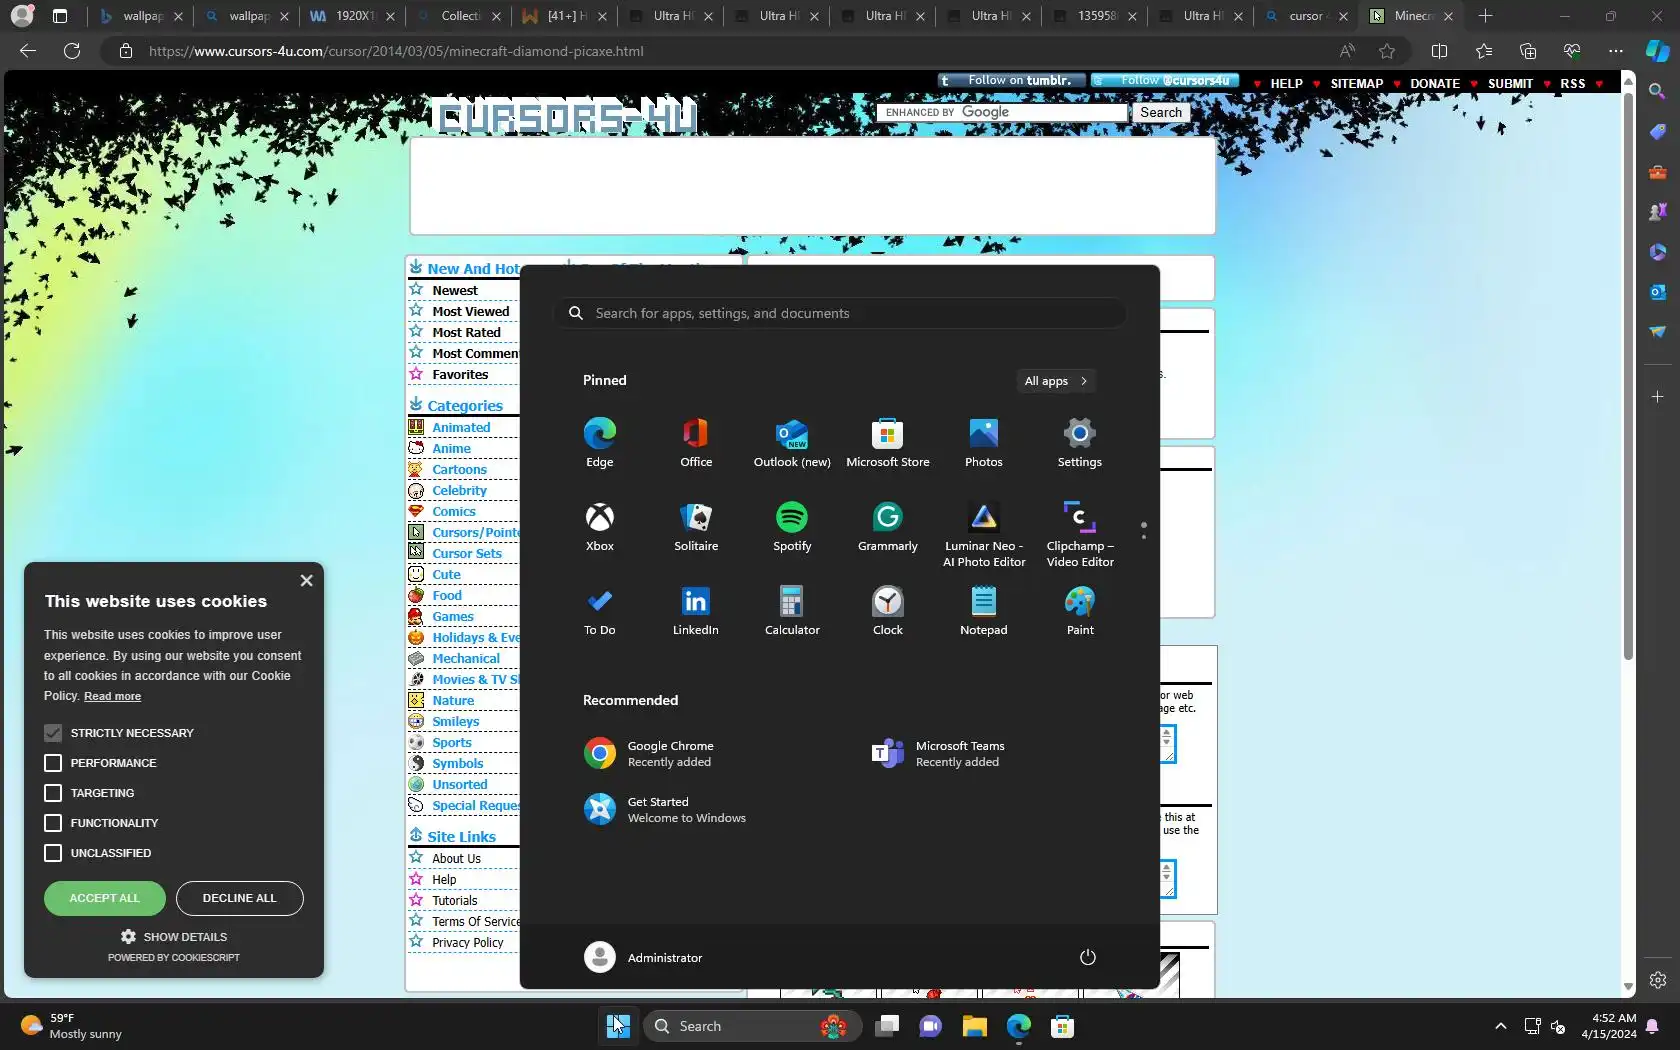Open the To Do app
The width and height of the screenshot is (1680, 1050).
[600, 610]
